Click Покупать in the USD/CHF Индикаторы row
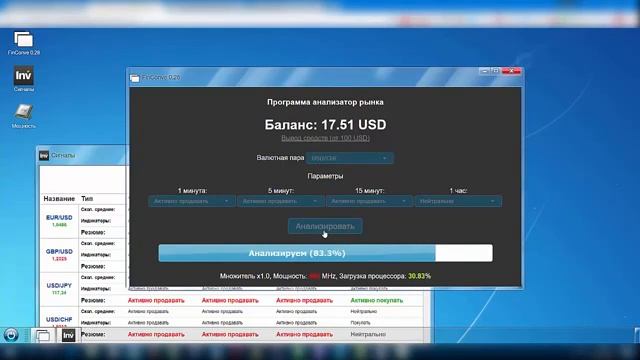The width and height of the screenshot is (640, 360). 360,322
